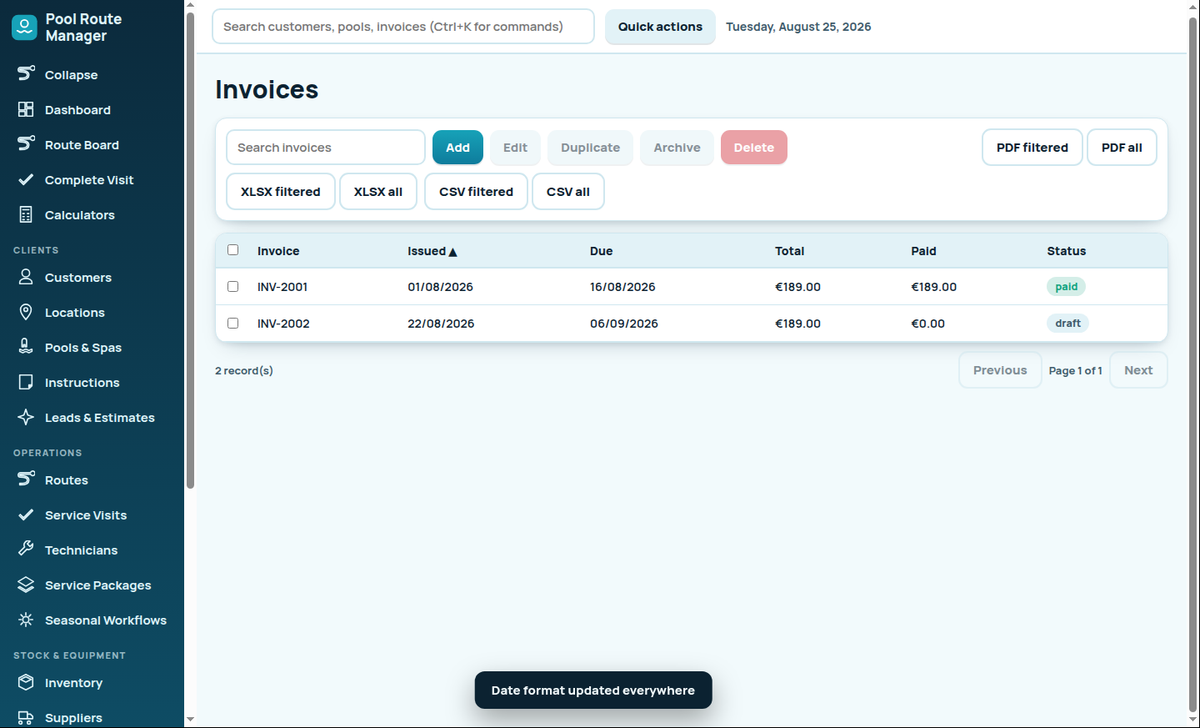This screenshot has width=1200, height=728.
Task: Click the PDF all button
Action: point(1122,147)
